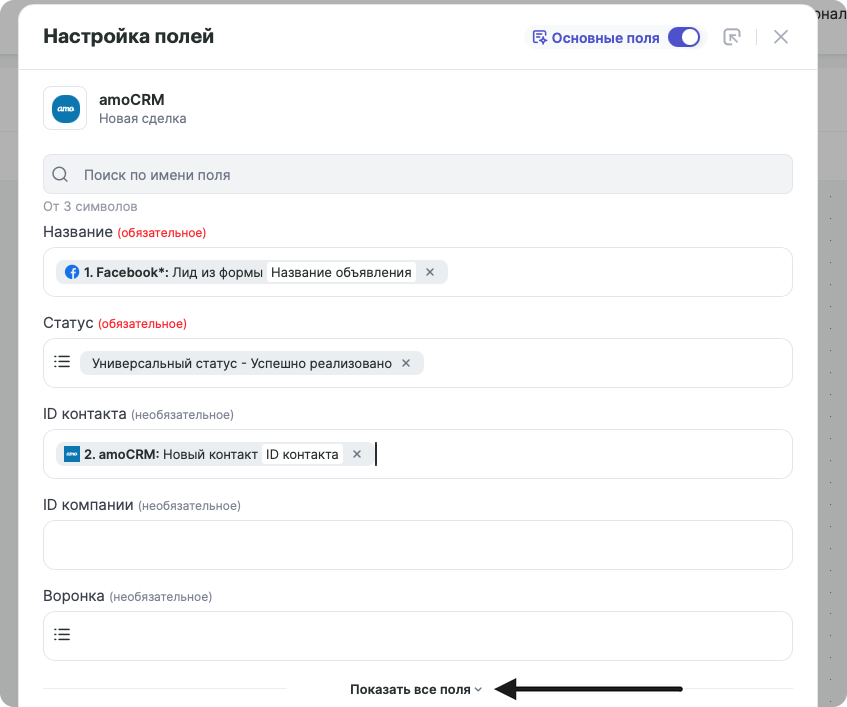Click the Воронка field label

(73, 596)
